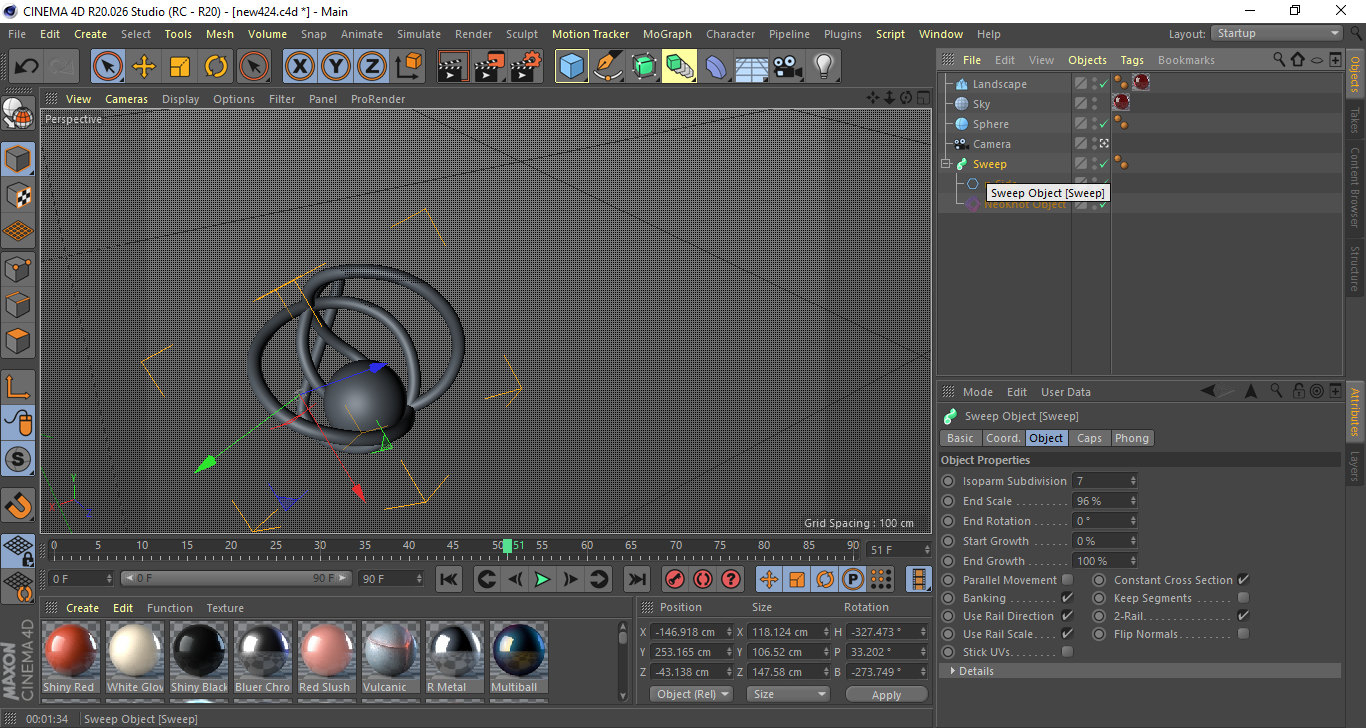1366x728 pixels.
Task: Toggle Use Rail Direction checkbox
Action: (x=1067, y=616)
